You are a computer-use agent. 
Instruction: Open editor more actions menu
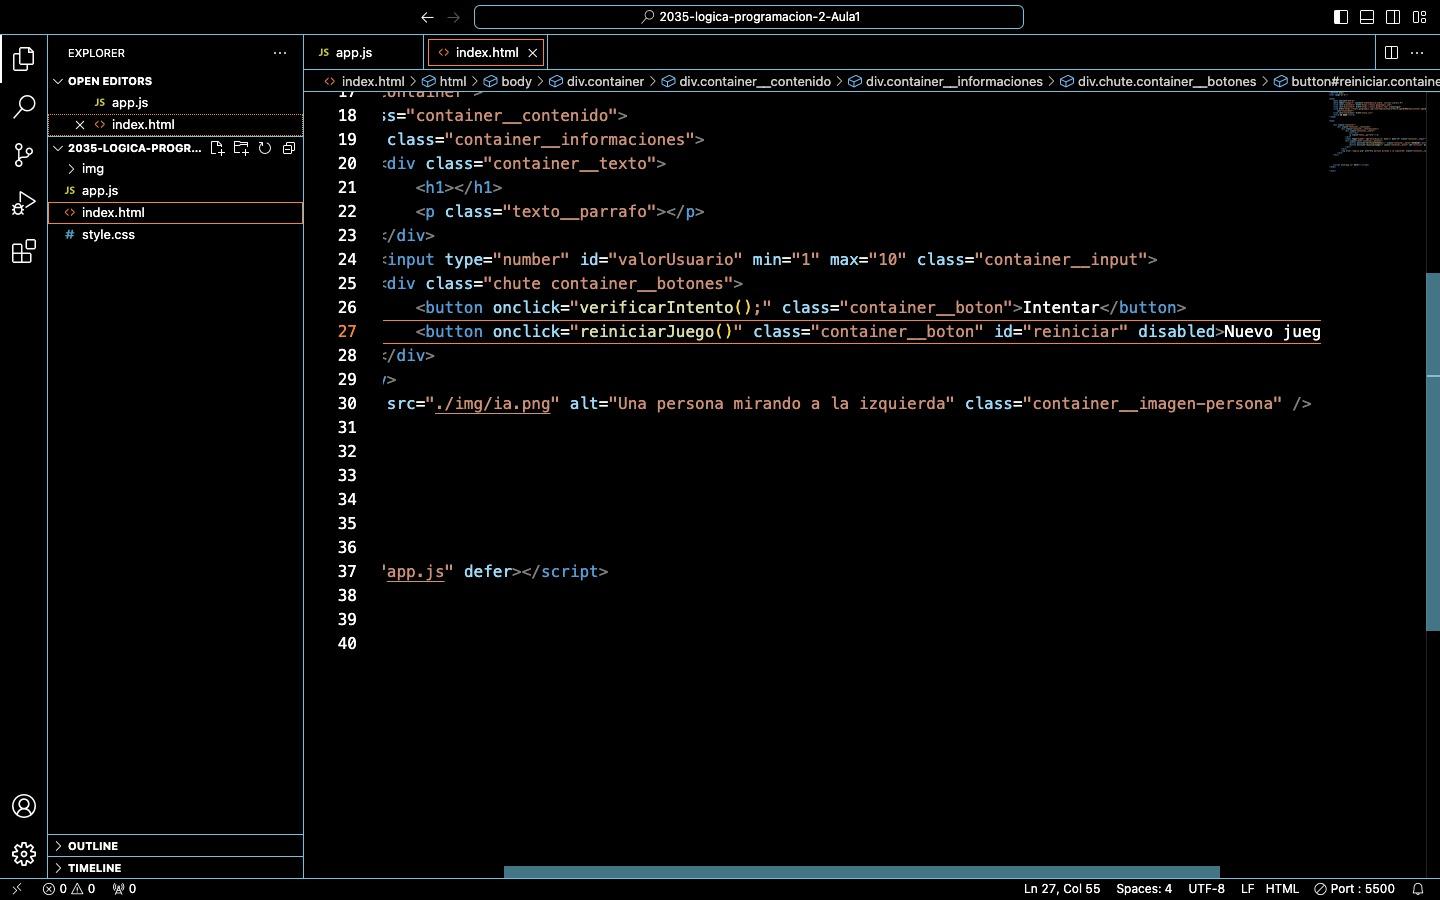tap(1417, 53)
